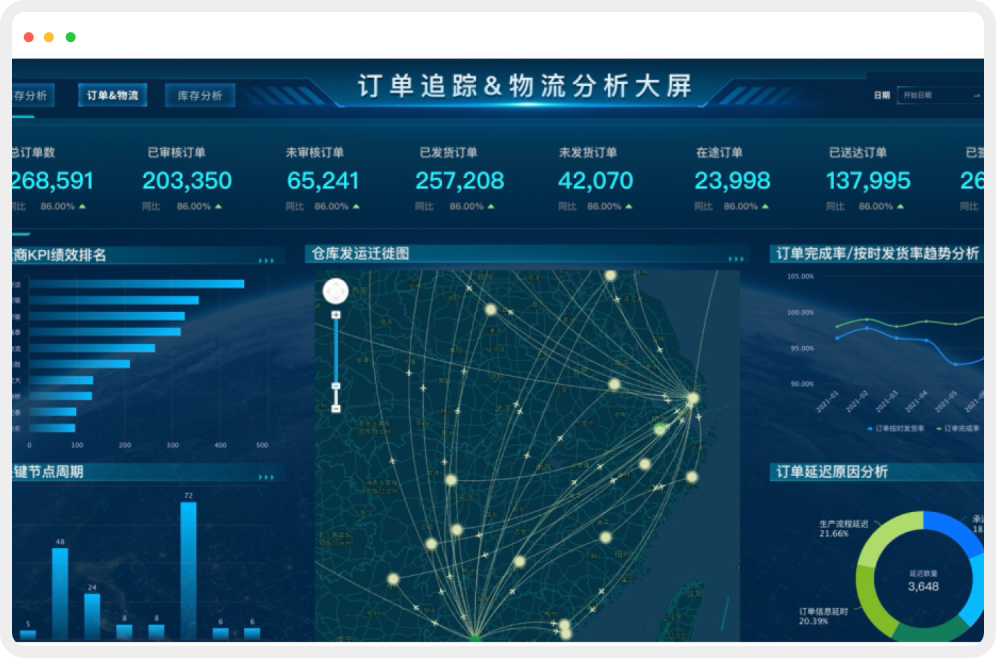
Task: Click the 开始日期 date input field
Action: 933,95
